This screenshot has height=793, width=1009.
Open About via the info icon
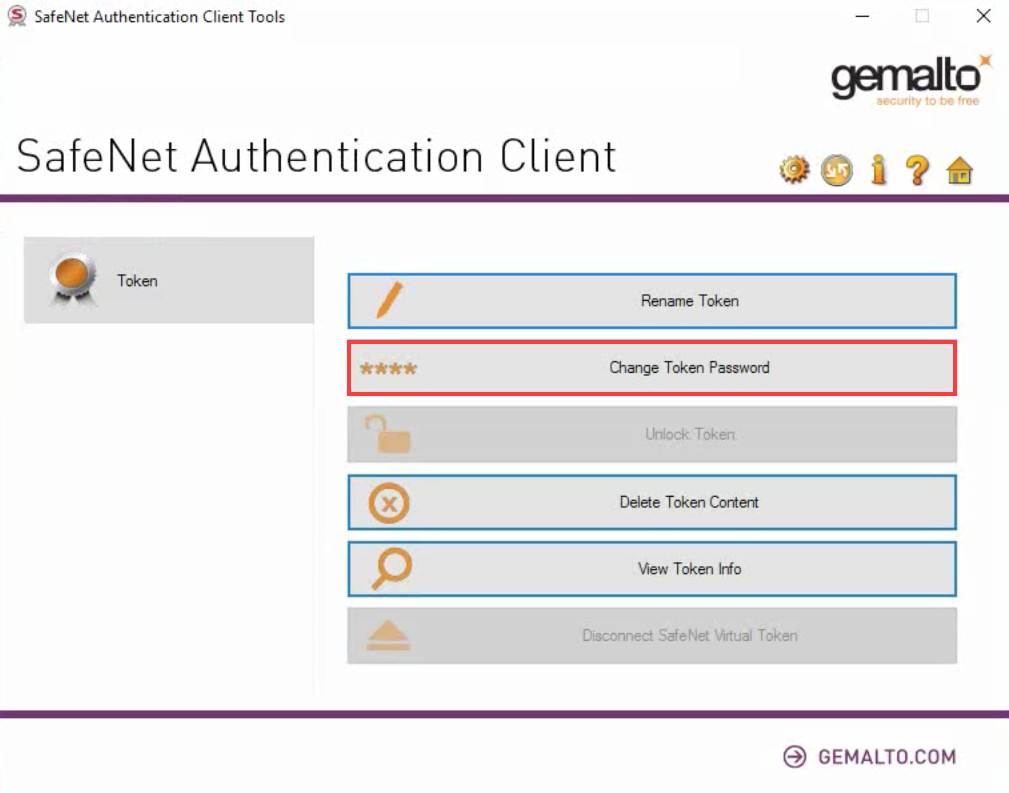click(878, 171)
